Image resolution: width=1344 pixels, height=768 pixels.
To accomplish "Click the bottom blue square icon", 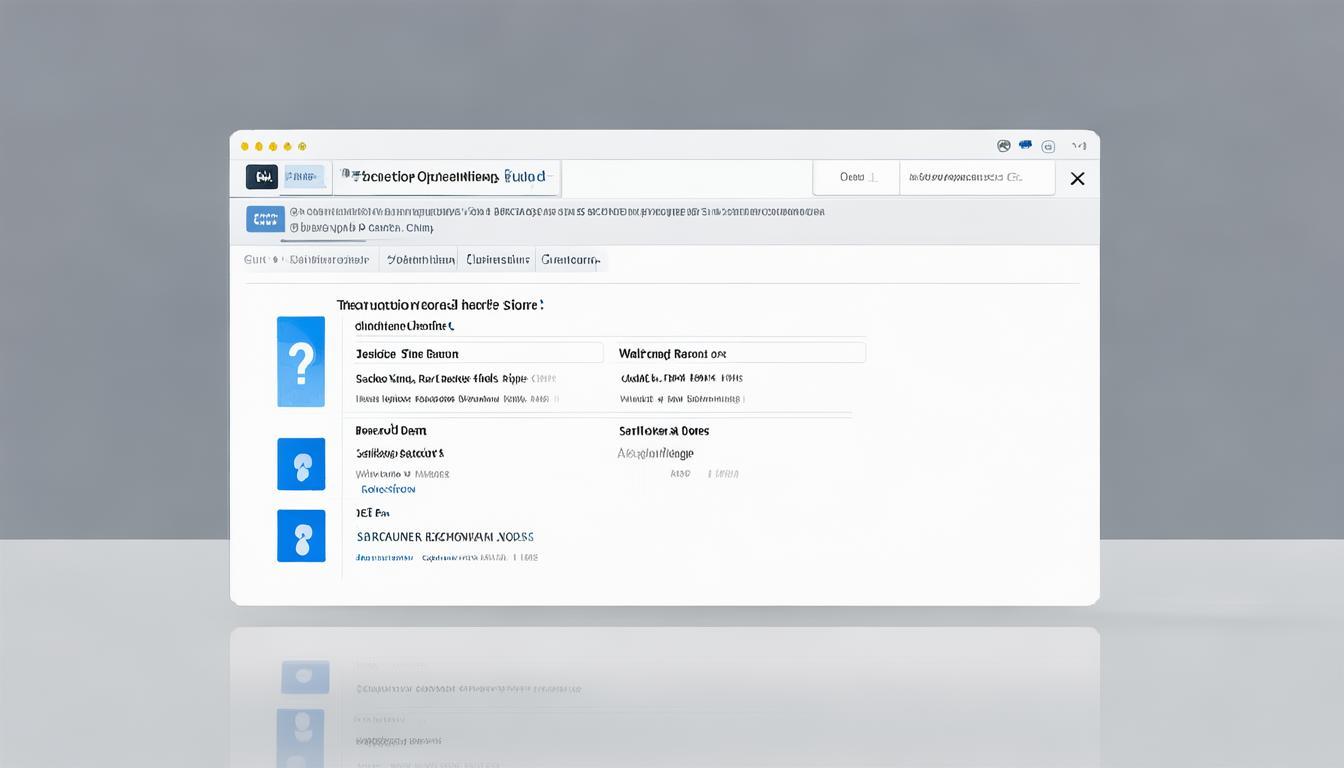I will click(301, 536).
